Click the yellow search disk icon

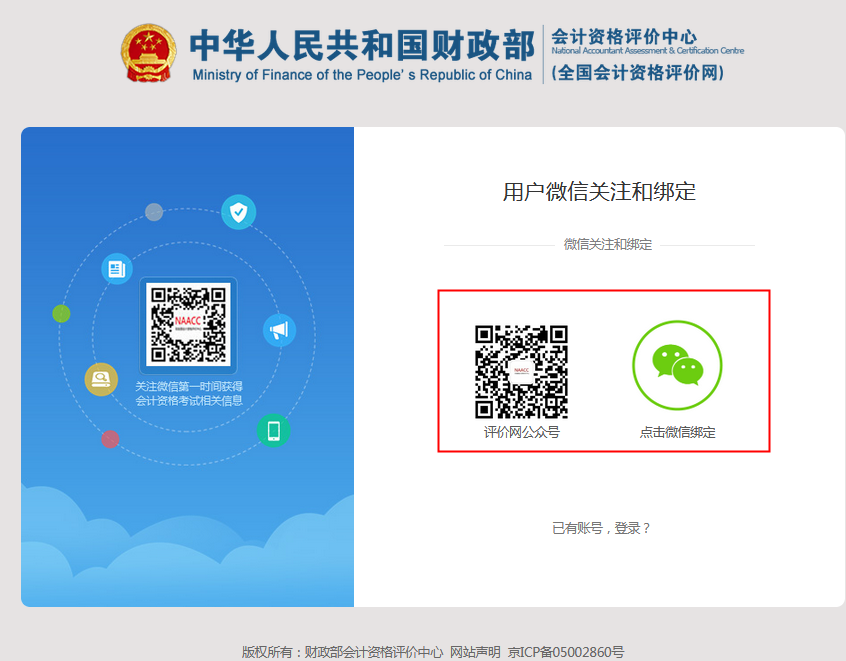point(101,379)
